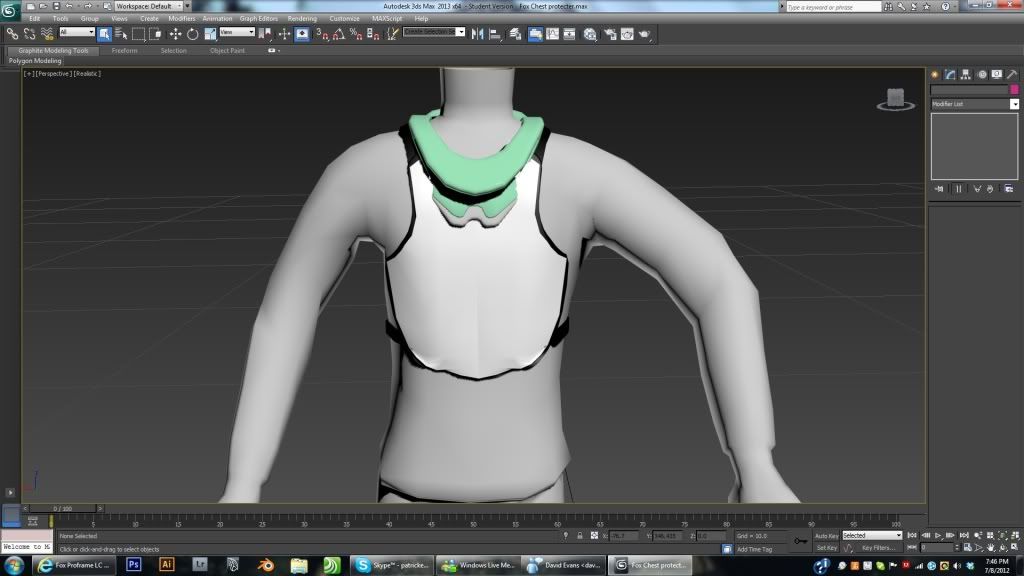Toggle the Selection Lock padlock
Screen dimensions: 1024x576
[x=579, y=536]
